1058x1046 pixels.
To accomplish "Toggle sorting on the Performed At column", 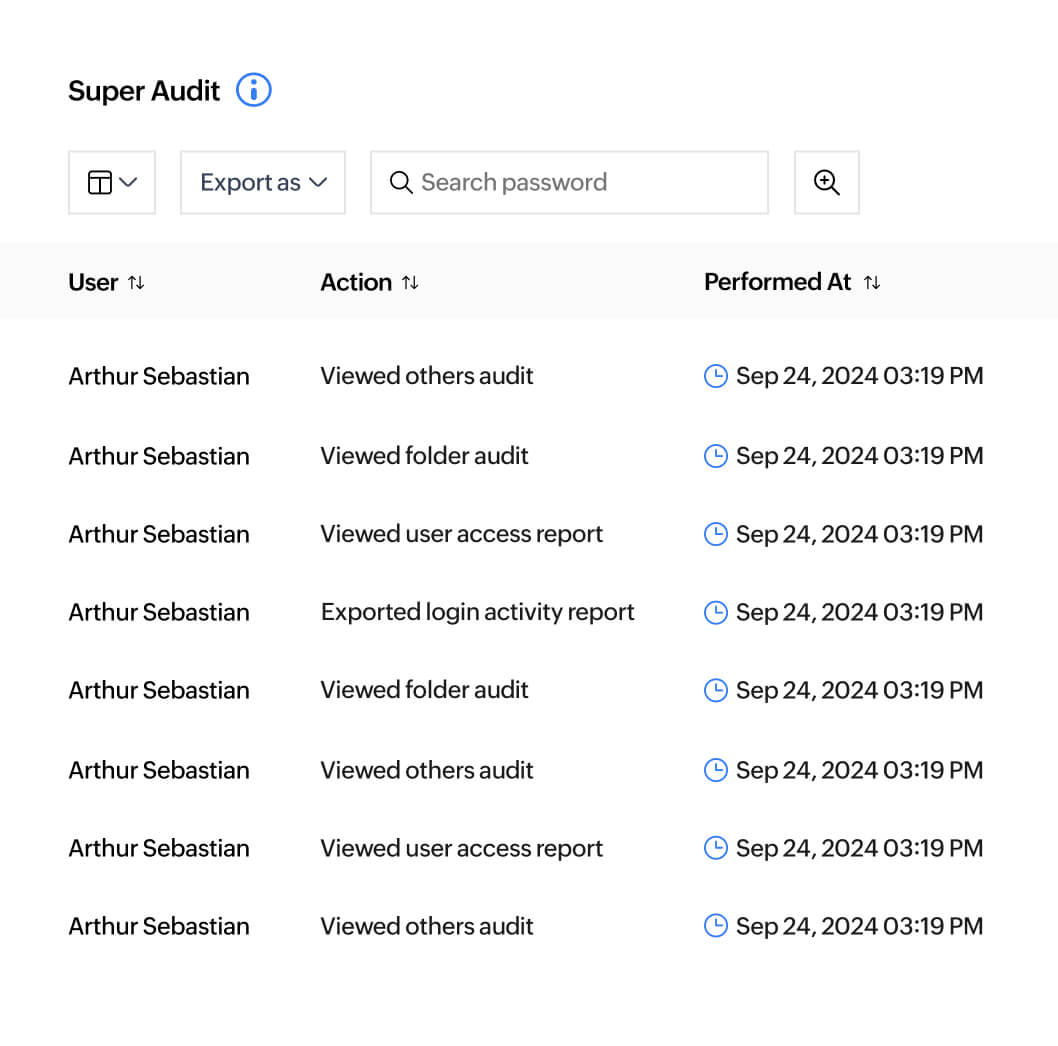I will coord(872,282).
